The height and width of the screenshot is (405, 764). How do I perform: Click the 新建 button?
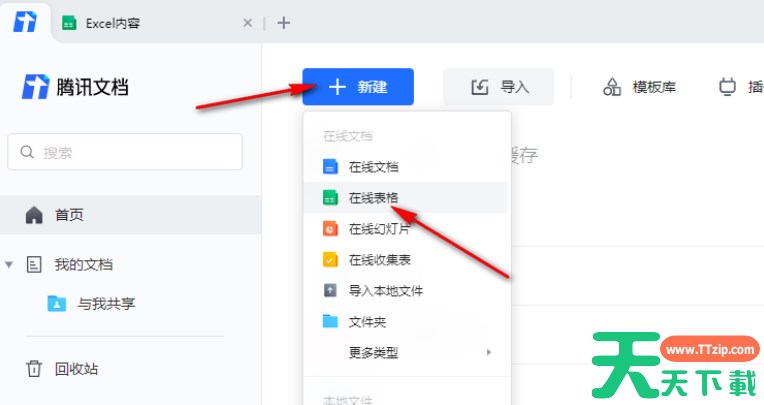pos(358,87)
